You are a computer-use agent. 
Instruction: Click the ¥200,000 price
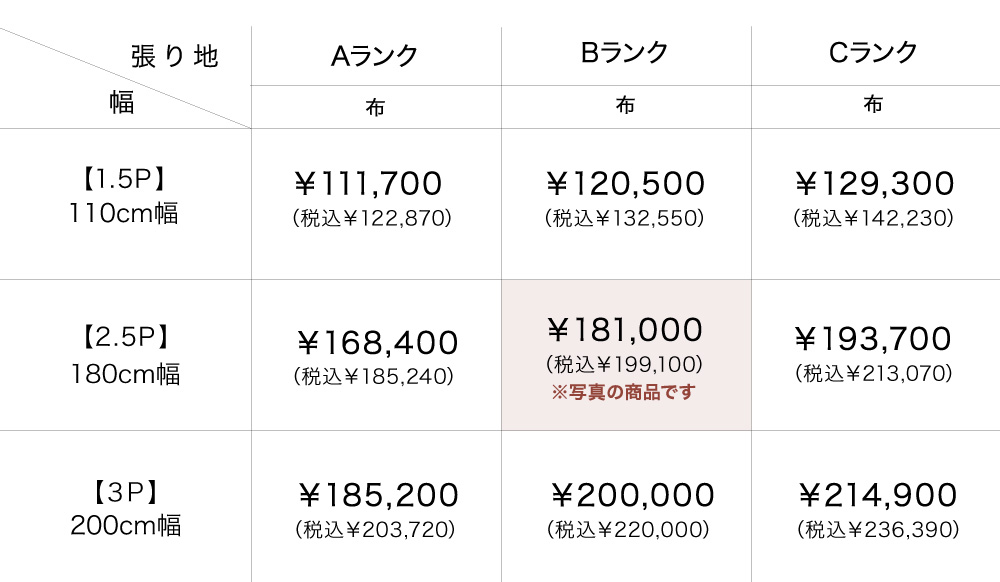632,495
